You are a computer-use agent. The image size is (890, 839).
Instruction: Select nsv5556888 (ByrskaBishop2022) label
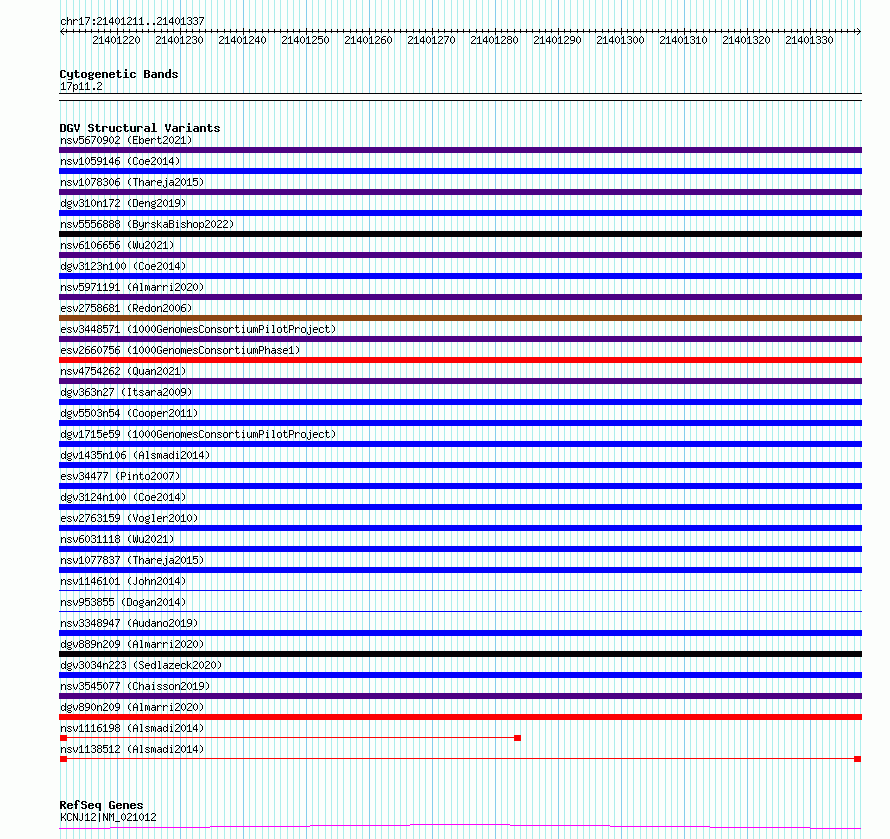click(147, 224)
